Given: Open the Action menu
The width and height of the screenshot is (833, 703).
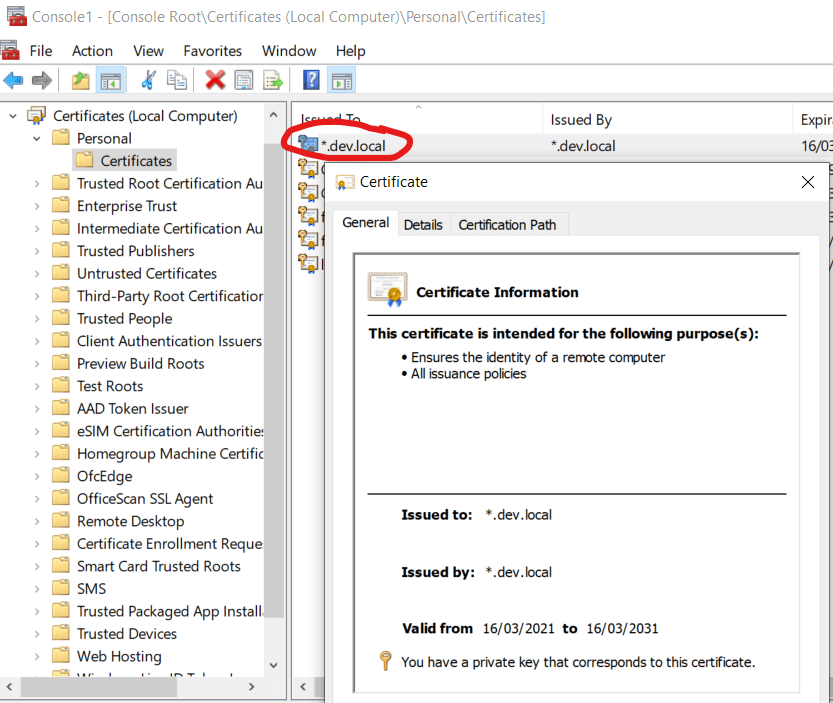Looking at the screenshot, I should 92,51.
